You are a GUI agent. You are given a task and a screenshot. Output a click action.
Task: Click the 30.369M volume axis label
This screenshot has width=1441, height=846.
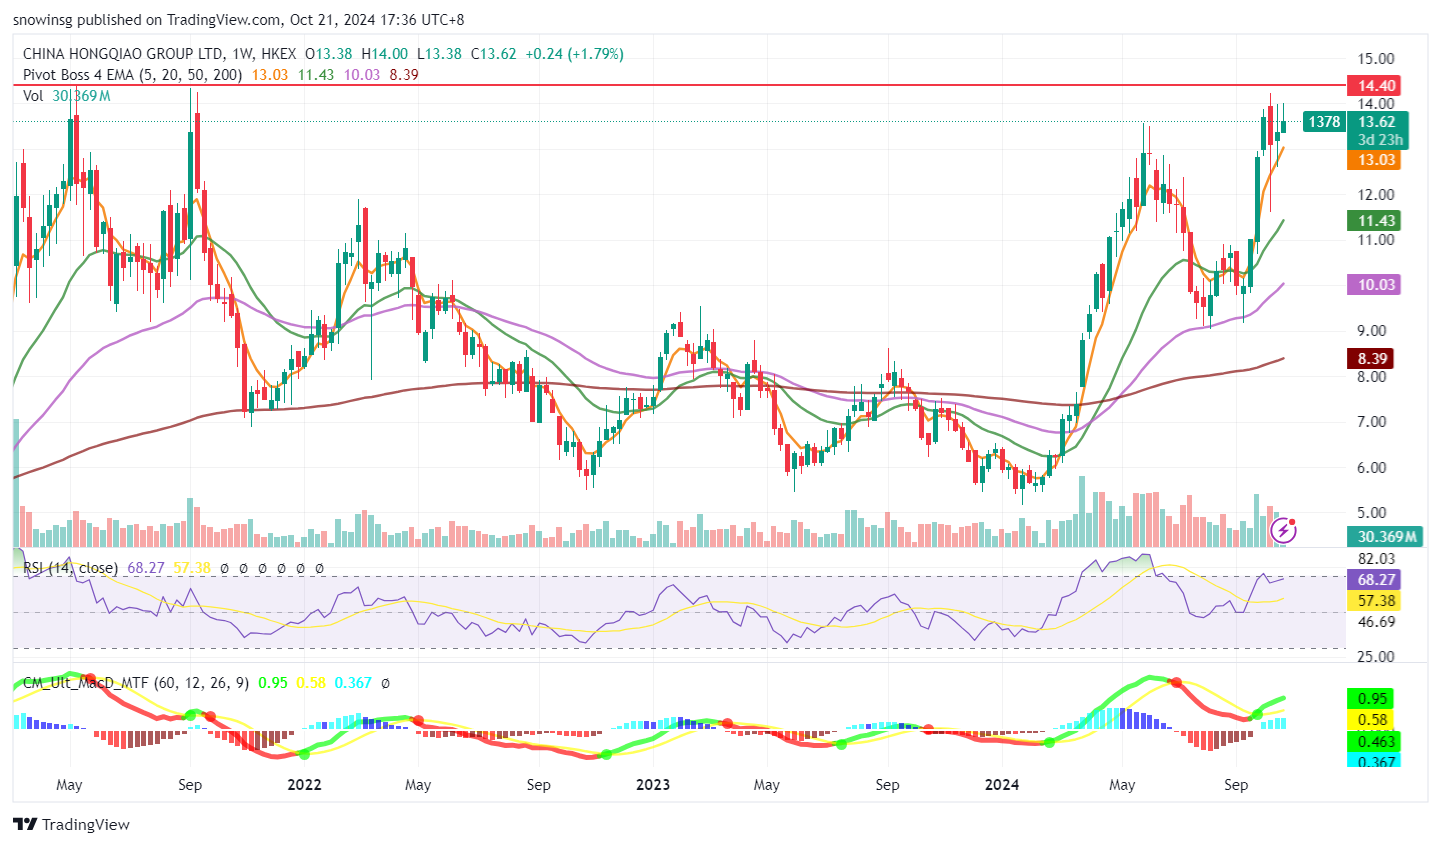coord(1385,537)
